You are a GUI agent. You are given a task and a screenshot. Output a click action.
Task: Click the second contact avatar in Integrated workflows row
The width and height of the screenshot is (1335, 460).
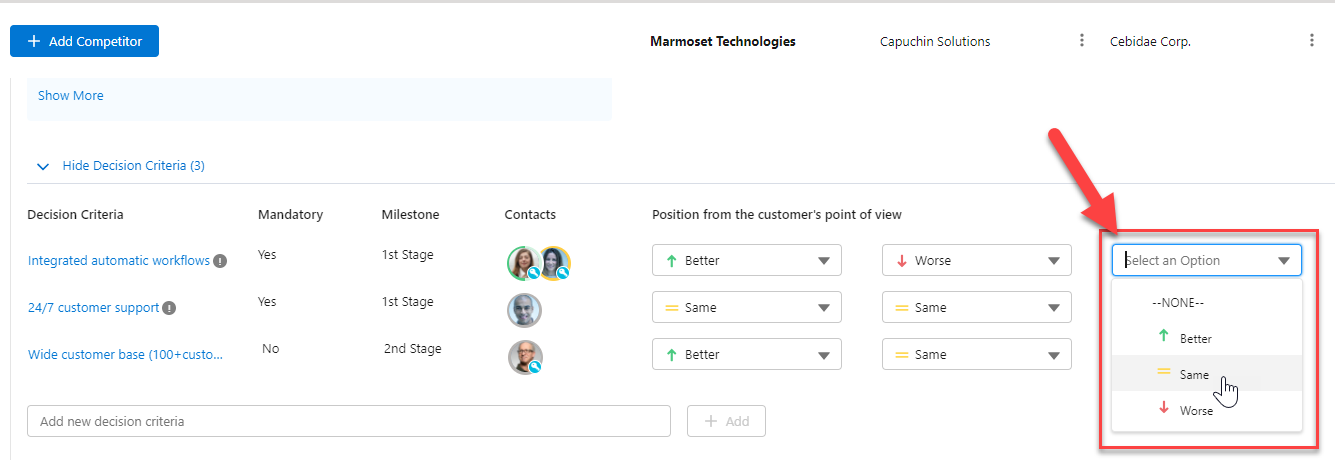tap(554, 262)
